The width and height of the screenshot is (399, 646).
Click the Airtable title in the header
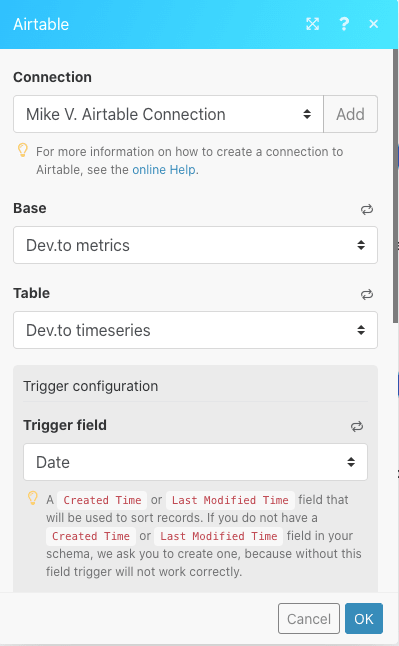[41, 24]
